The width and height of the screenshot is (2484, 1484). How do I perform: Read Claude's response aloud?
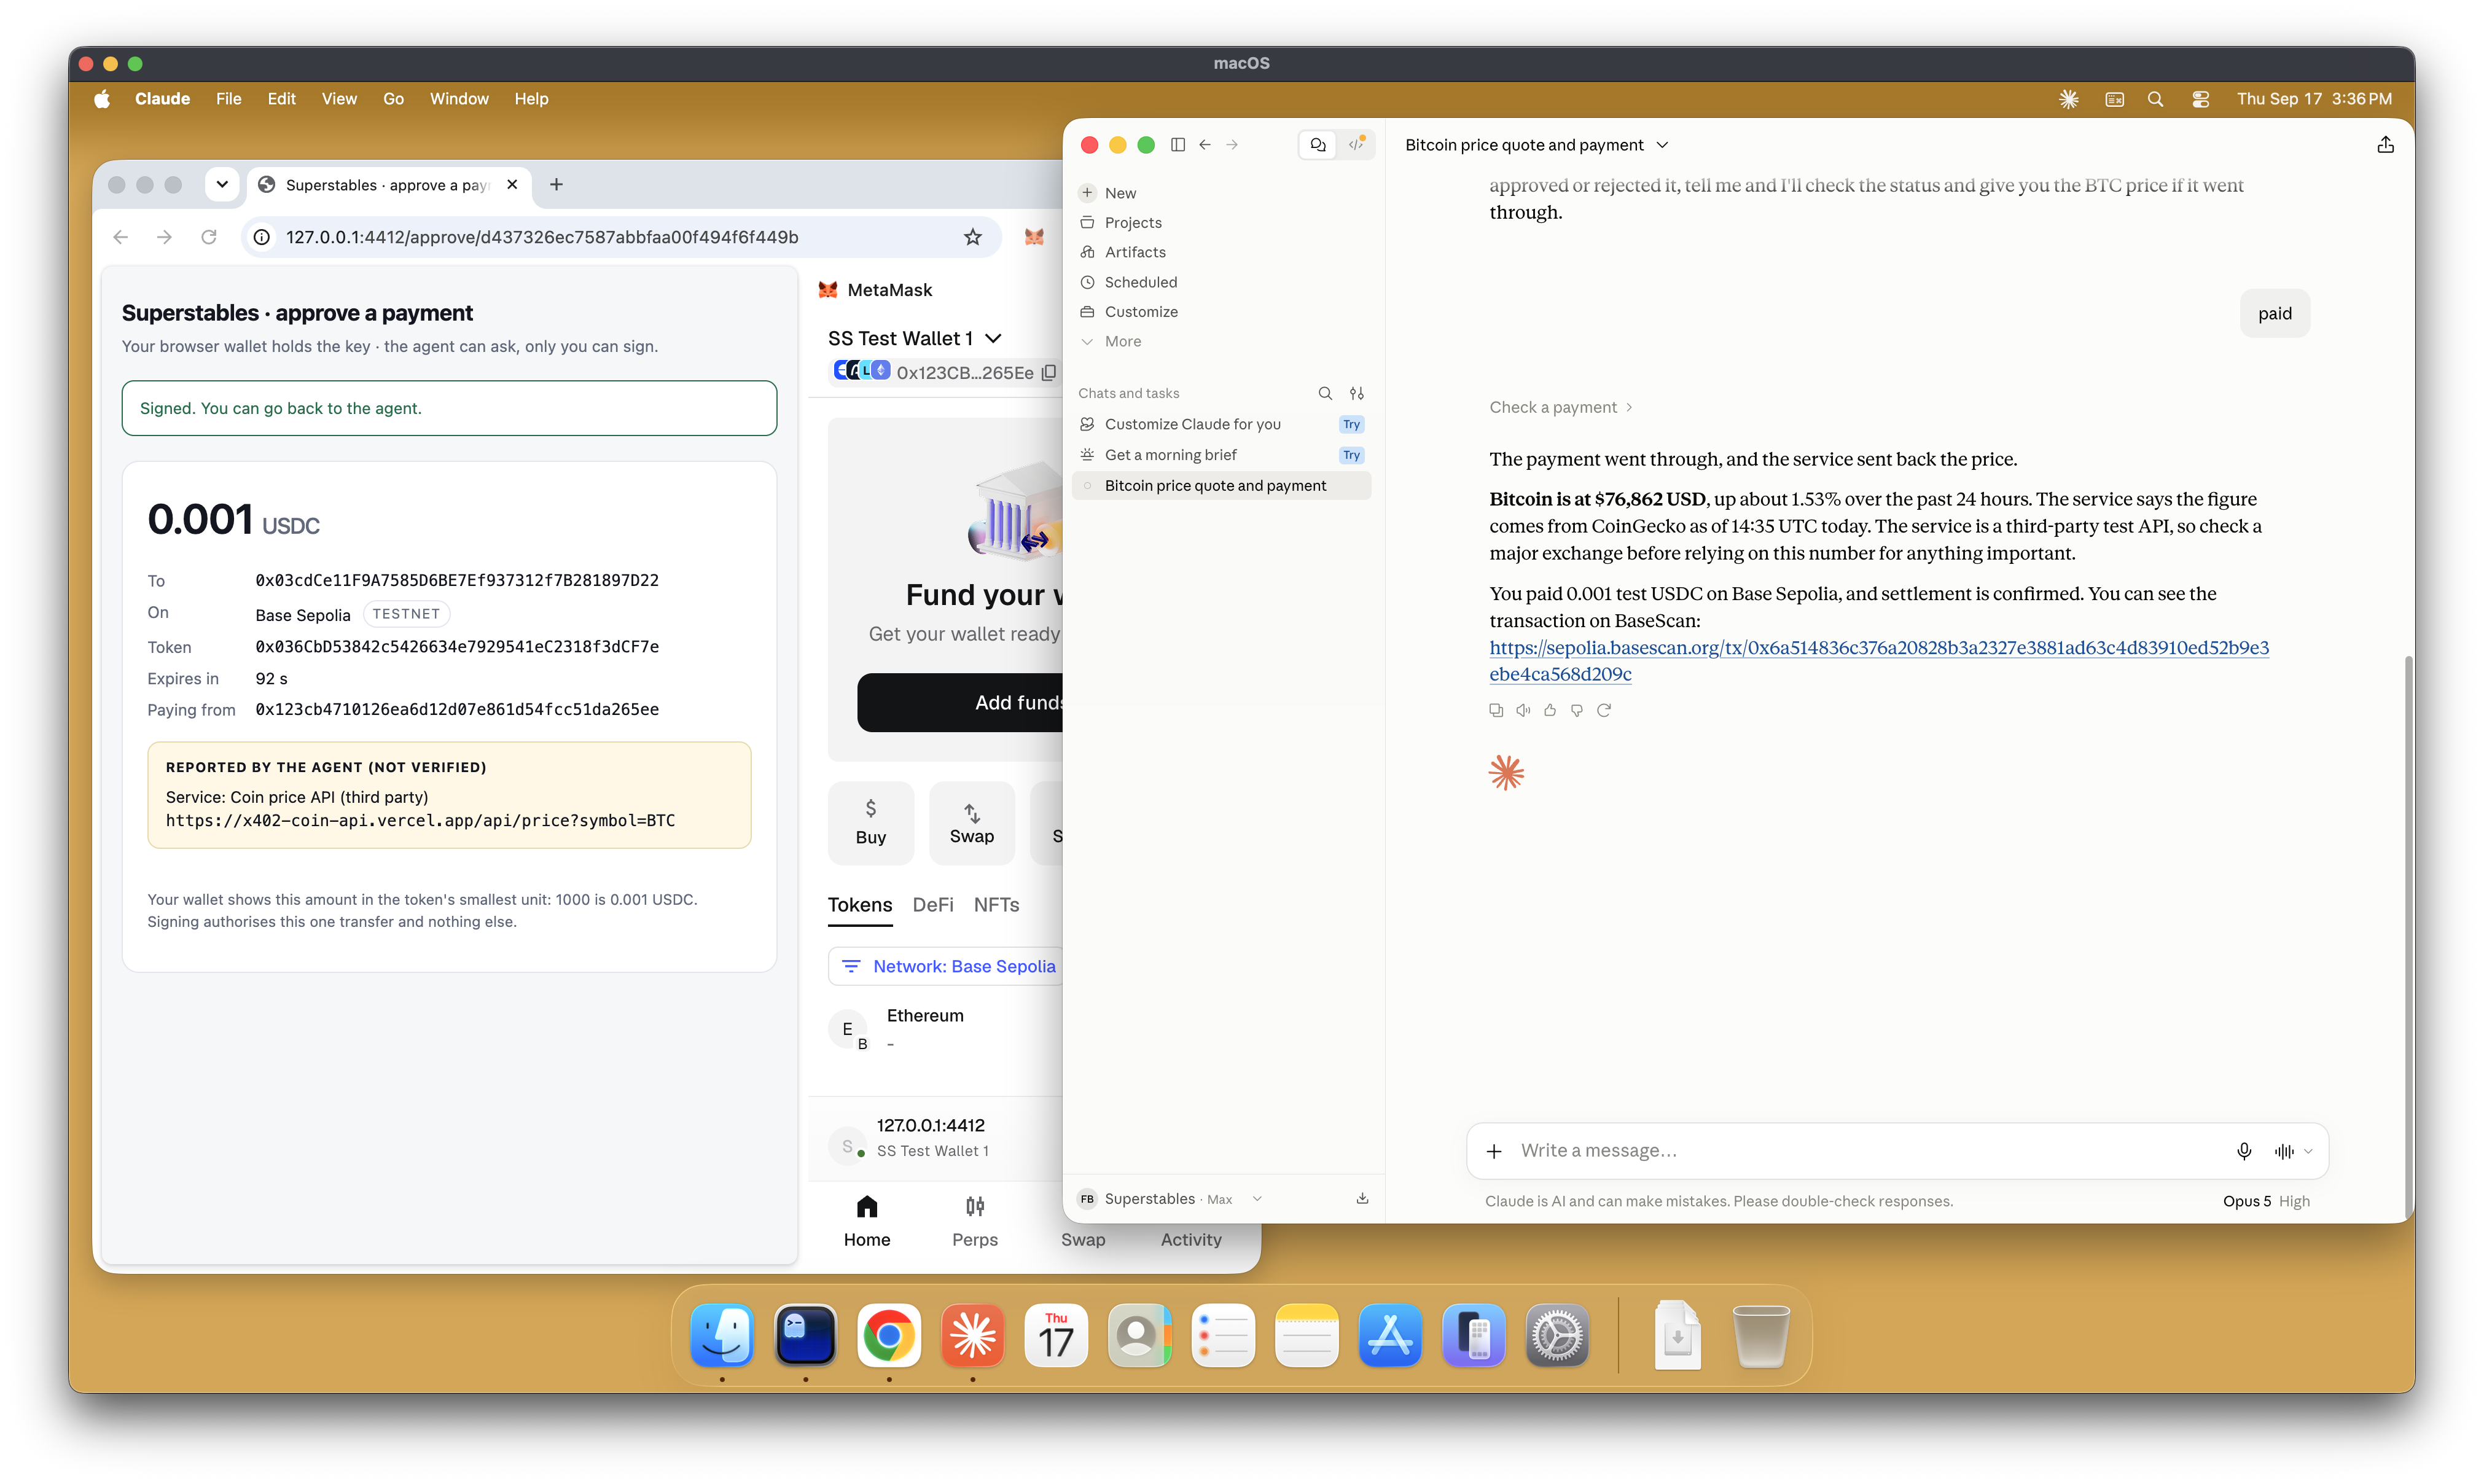1523,710
